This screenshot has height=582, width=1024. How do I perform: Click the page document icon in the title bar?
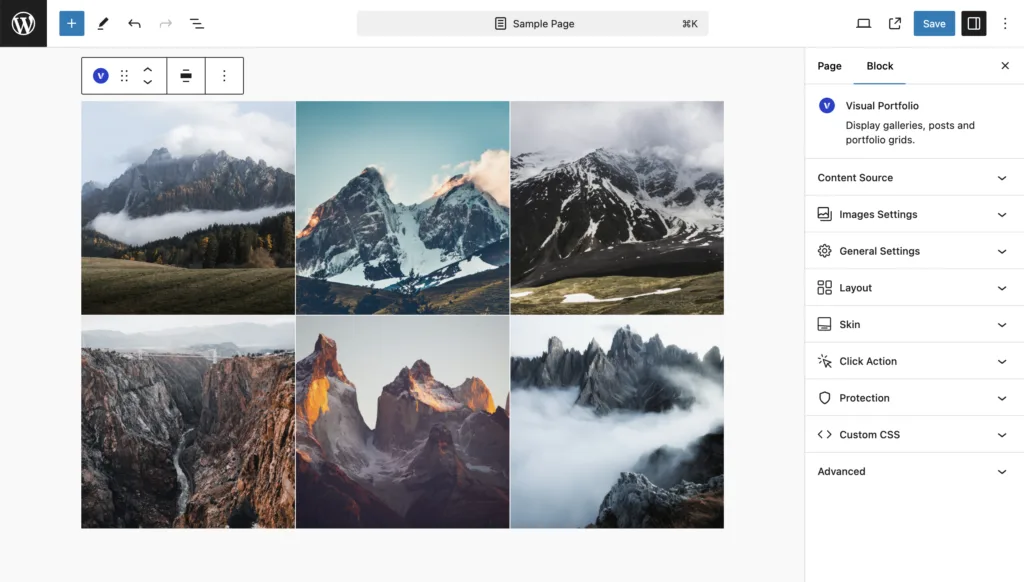click(x=500, y=24)
